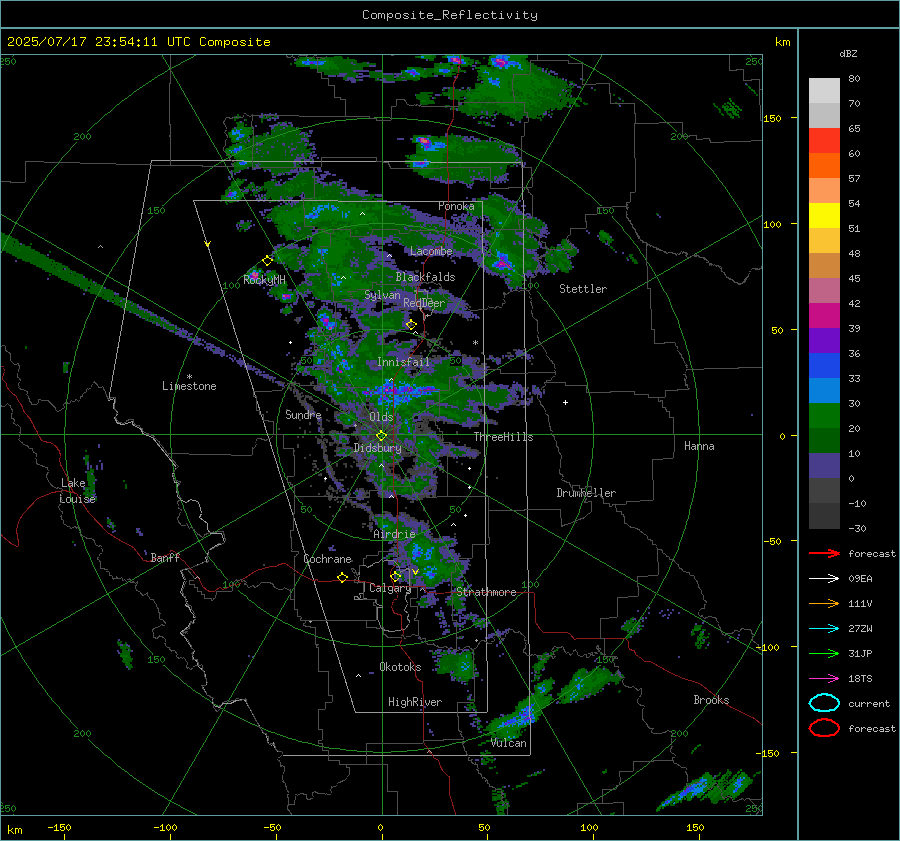Click the Limestone label
Viewport: 900px width, 841px height.
coord(189,386)
